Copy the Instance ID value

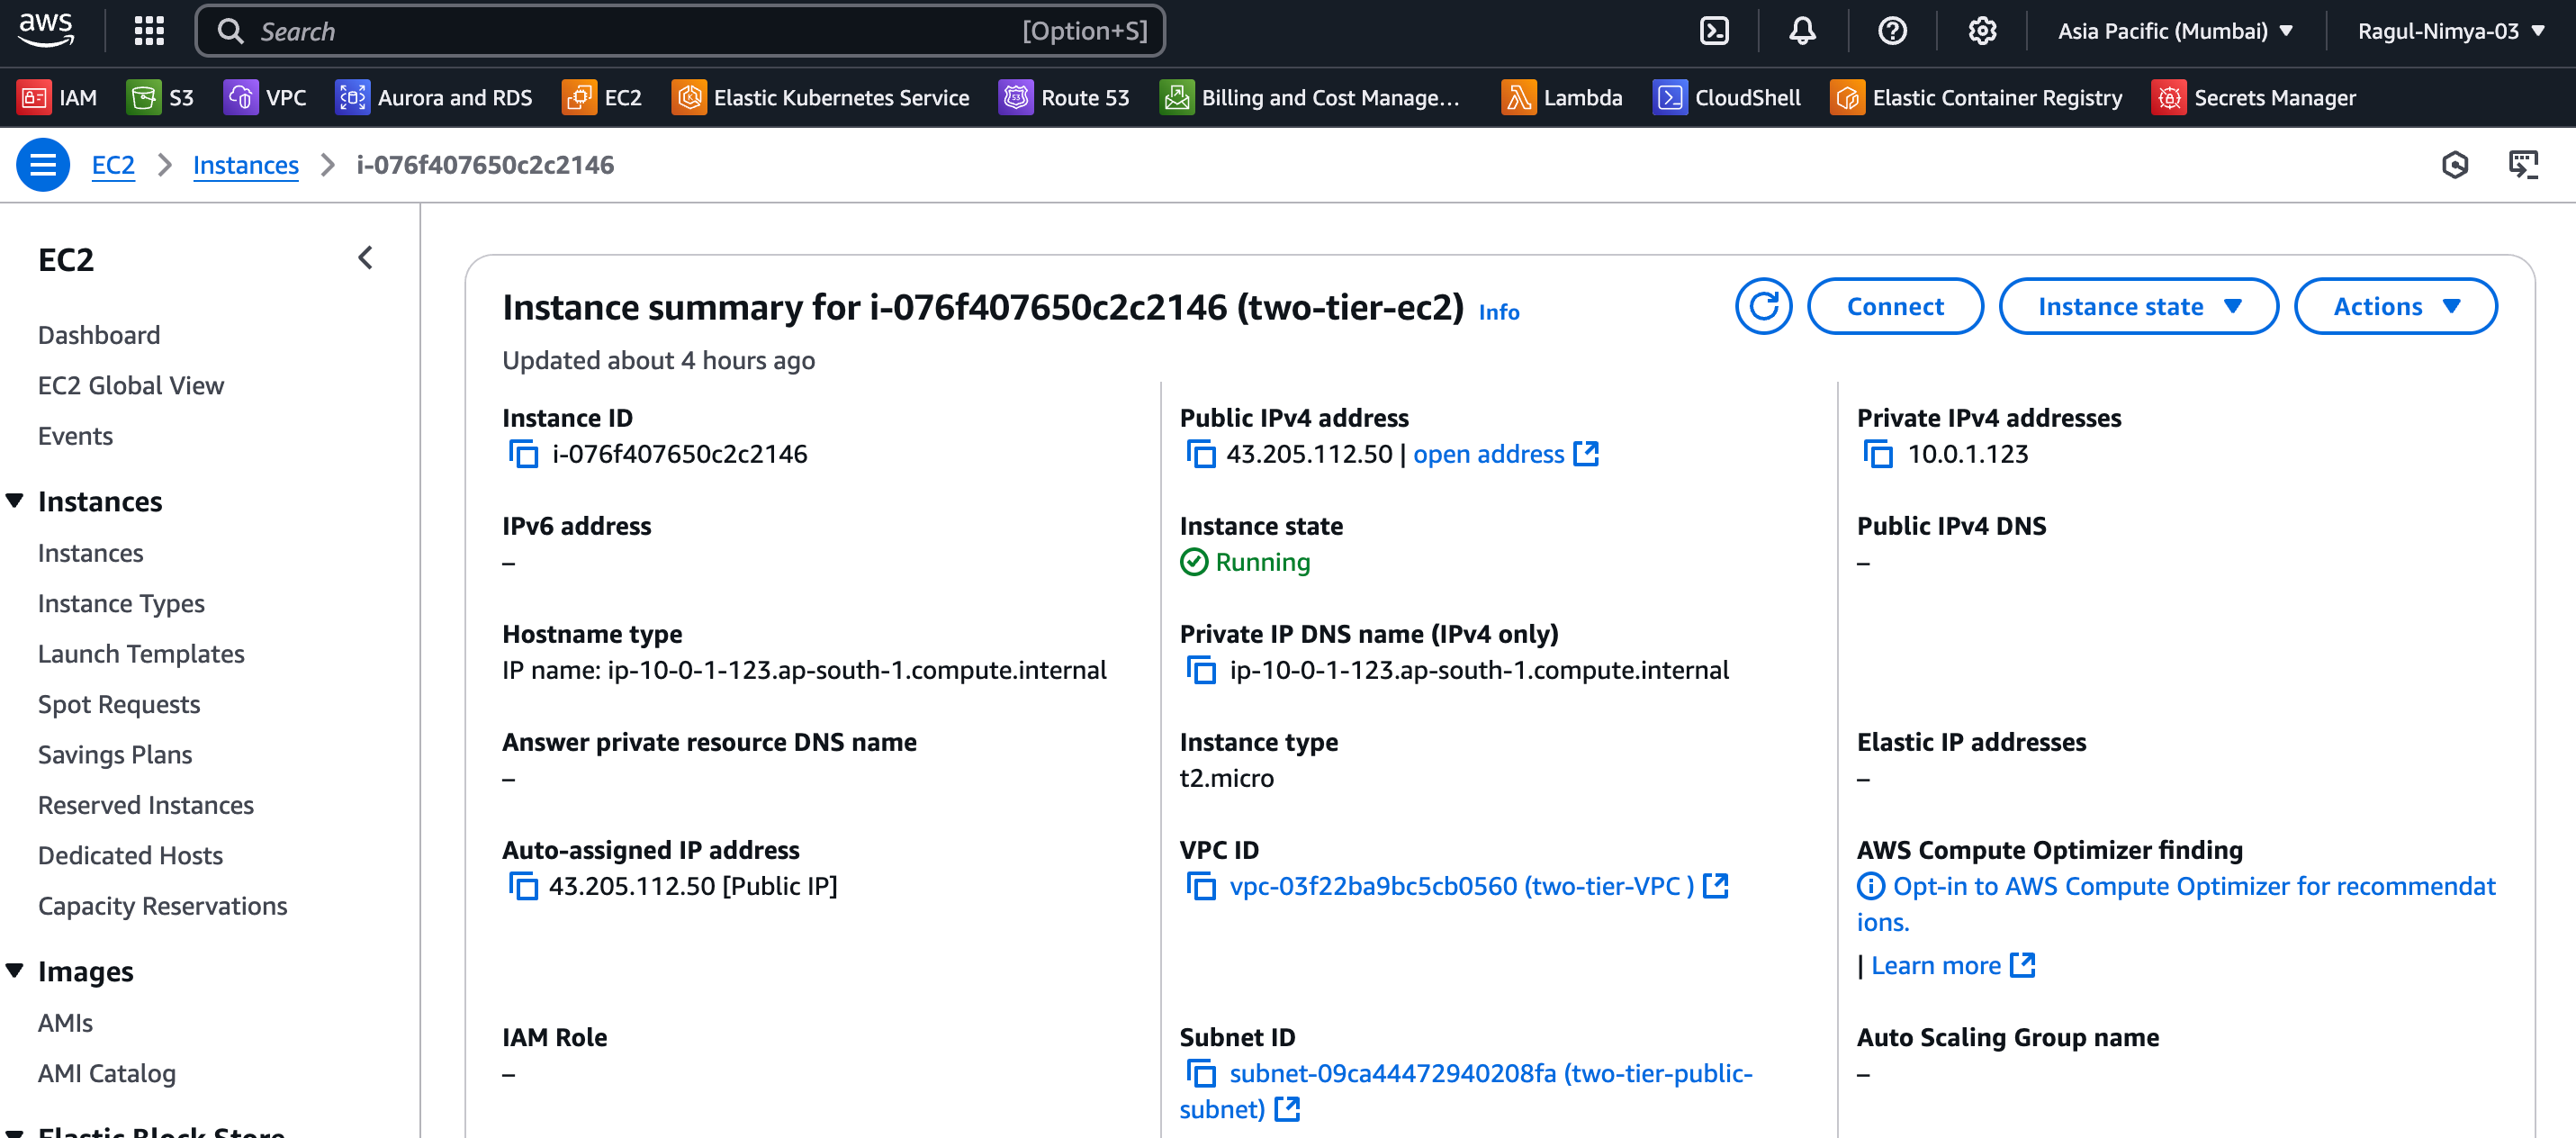(x=523, y=454)
